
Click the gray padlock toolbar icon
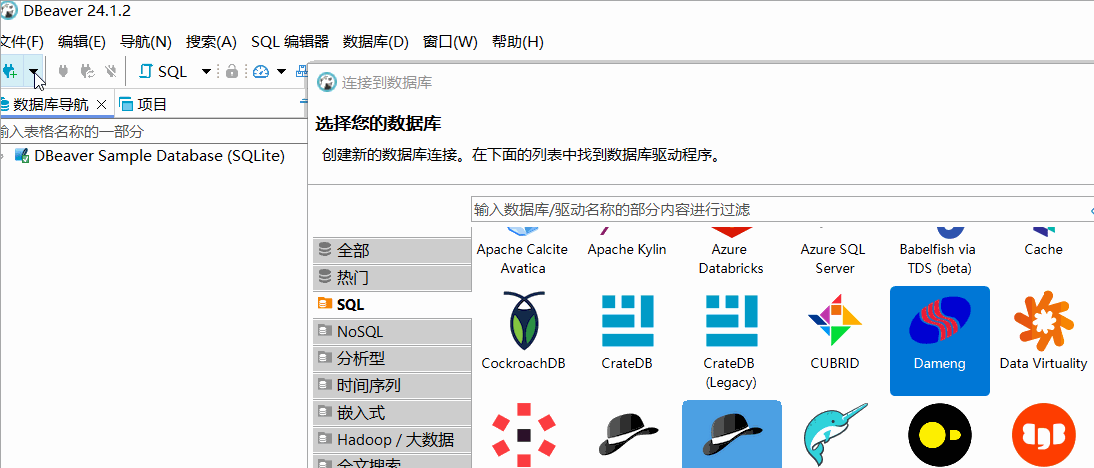click(232, 71)
